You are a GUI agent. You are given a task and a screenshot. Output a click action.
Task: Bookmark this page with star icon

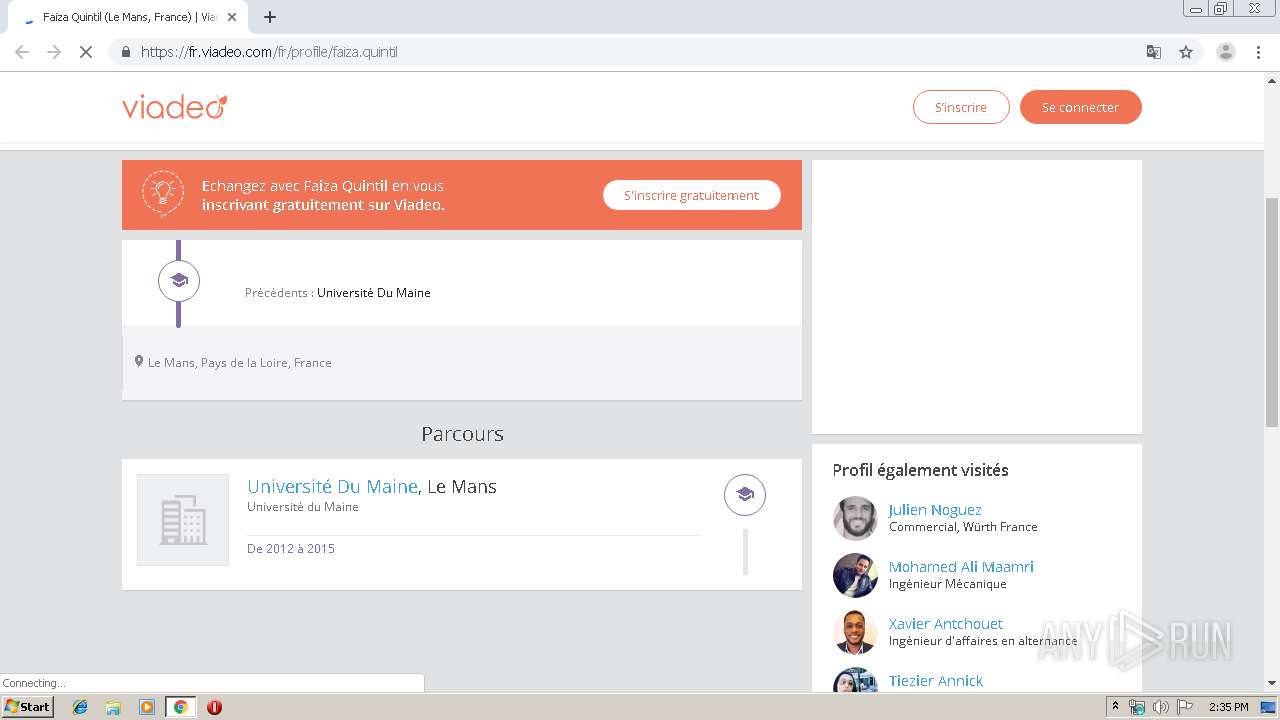click(1186, 52)
